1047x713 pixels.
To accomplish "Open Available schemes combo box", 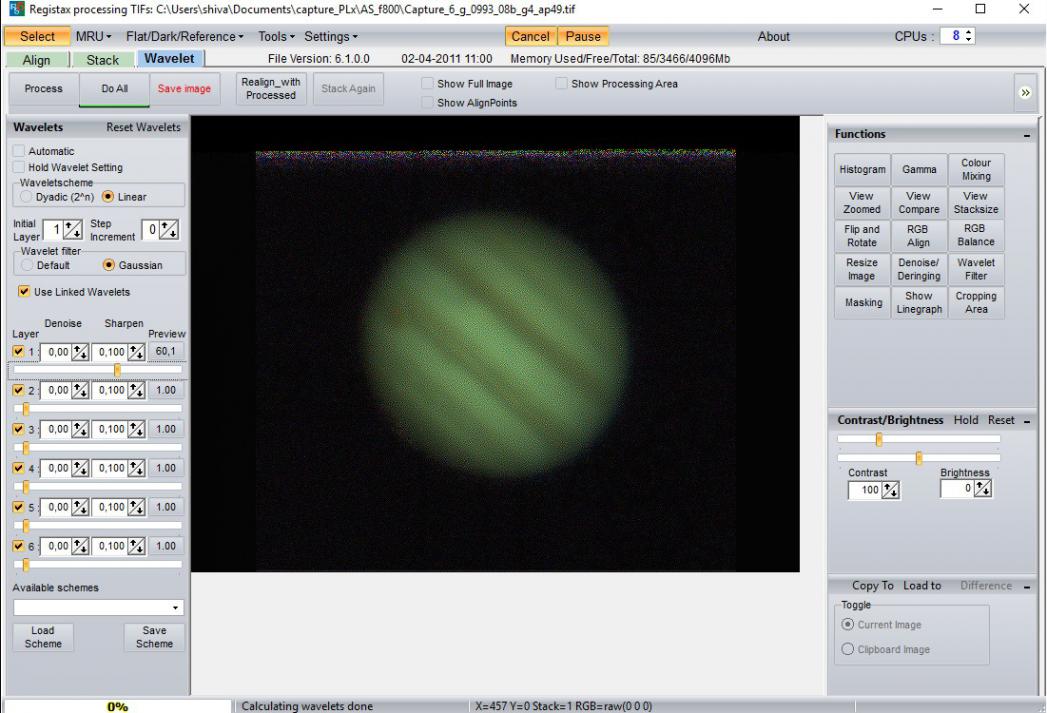I will coord(98,608).
